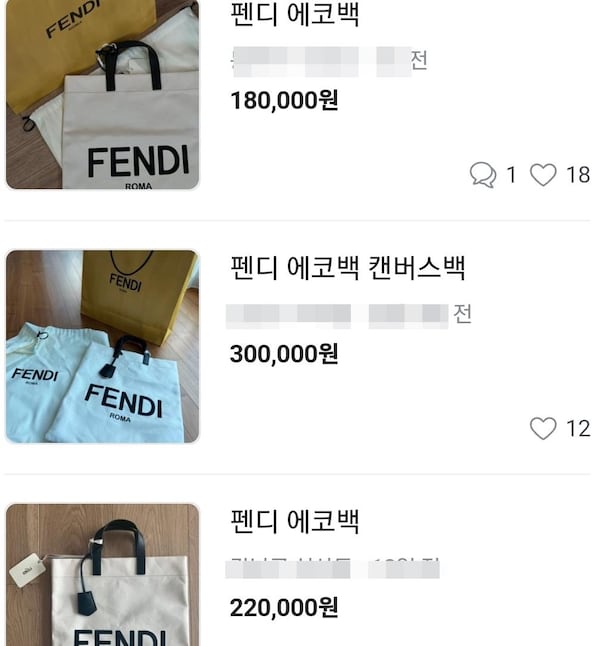Open the 펜디 에코백 title above 220,000원
This screenshot has width=616, height=646.
pyautogui.click(x=295, y=521)
